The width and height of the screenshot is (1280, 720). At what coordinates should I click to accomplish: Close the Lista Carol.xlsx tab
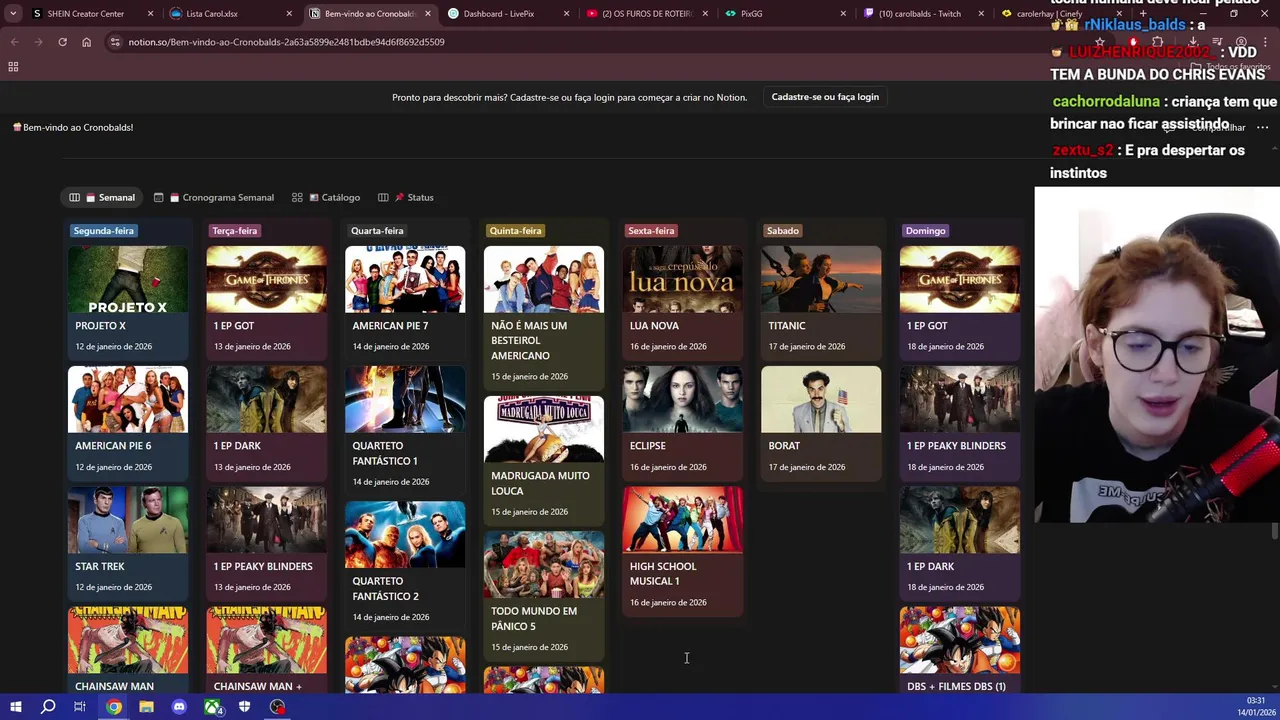coord(289,14)
